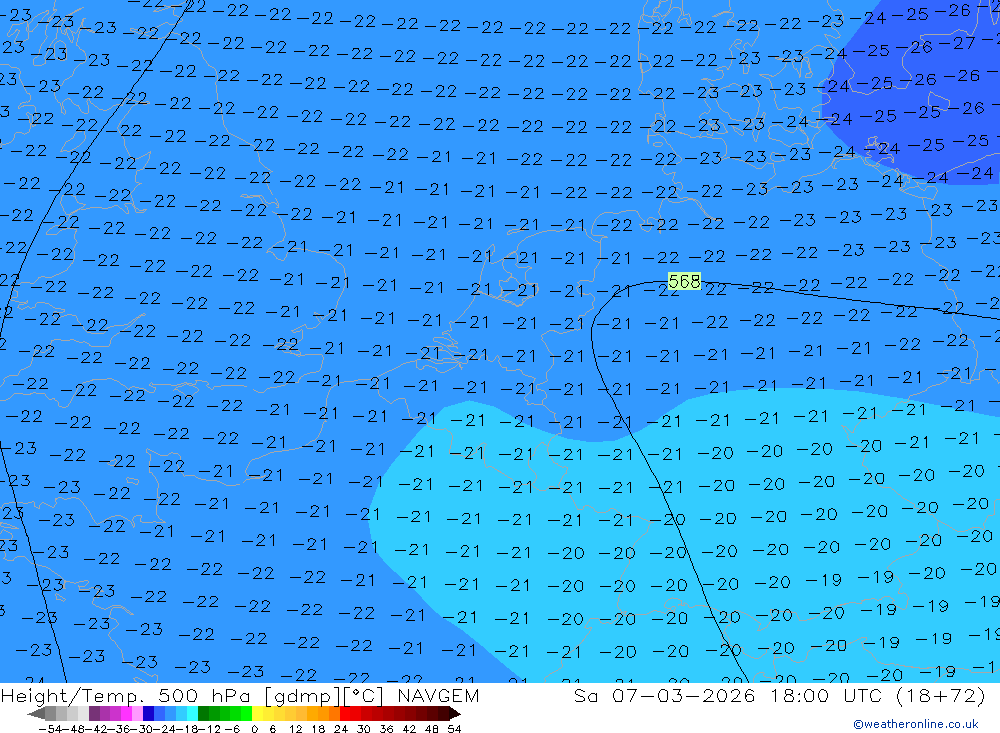Click the grey left arrow of color scale
1000x733 pixels.
[36, 714]
